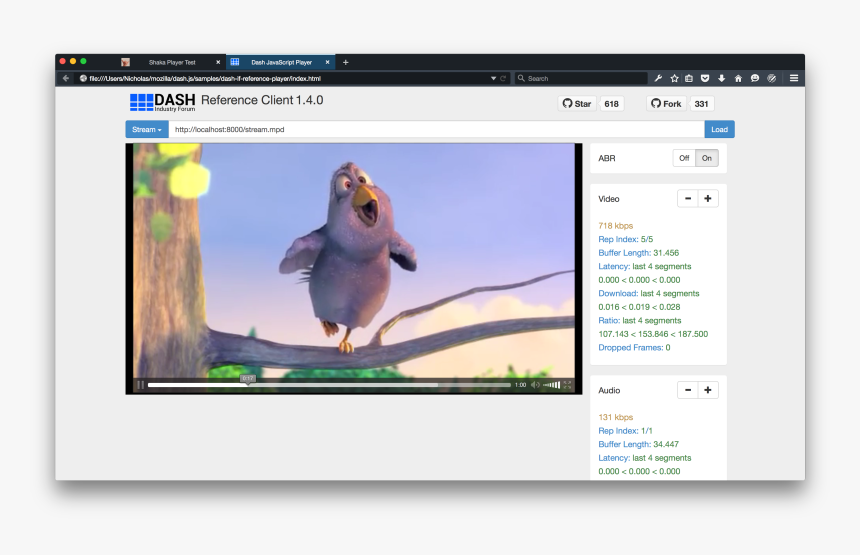Open the developer tools wrench icon

click(x=658, y=78)
